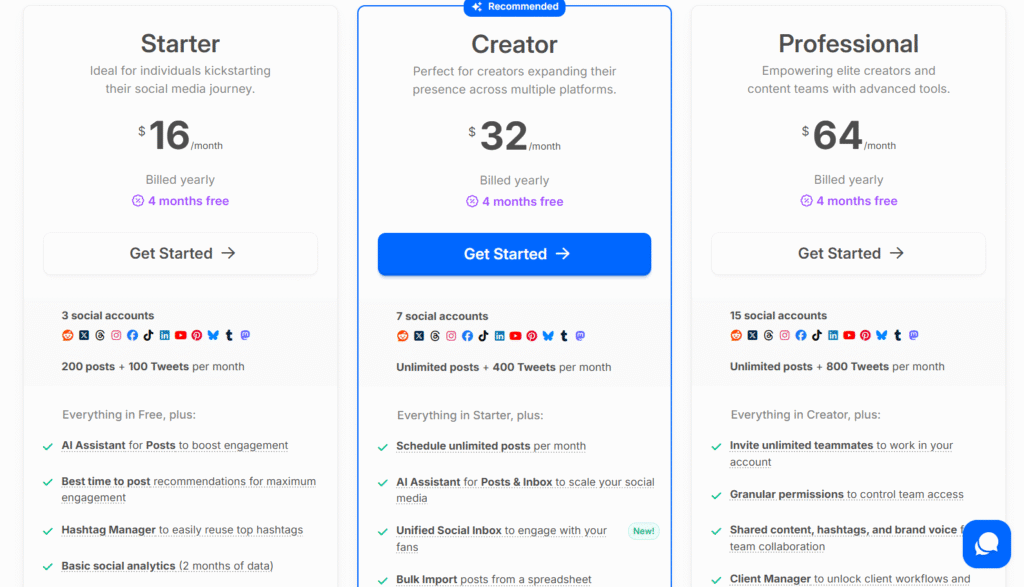This screenshot has height=587, width=1024.
Task: Click the TikTok icon in the Creator plan
Action: click(483, 335)
